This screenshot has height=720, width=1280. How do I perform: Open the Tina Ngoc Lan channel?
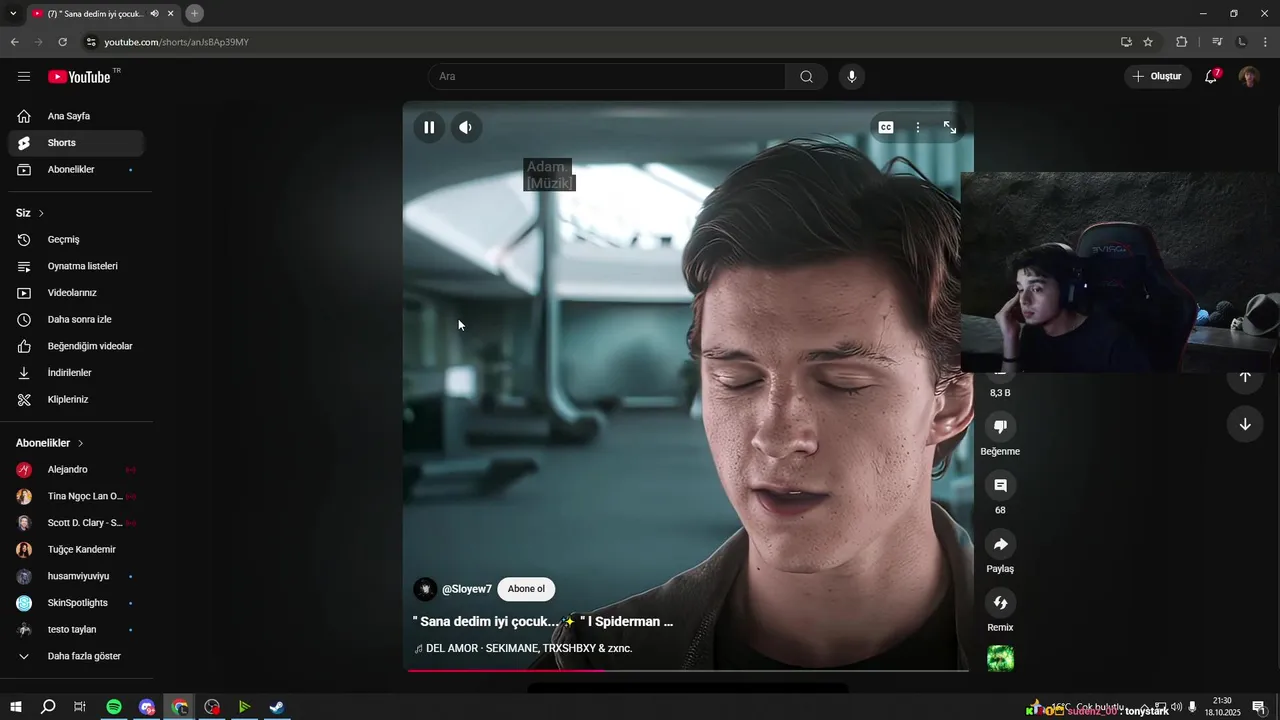[76, 496]
